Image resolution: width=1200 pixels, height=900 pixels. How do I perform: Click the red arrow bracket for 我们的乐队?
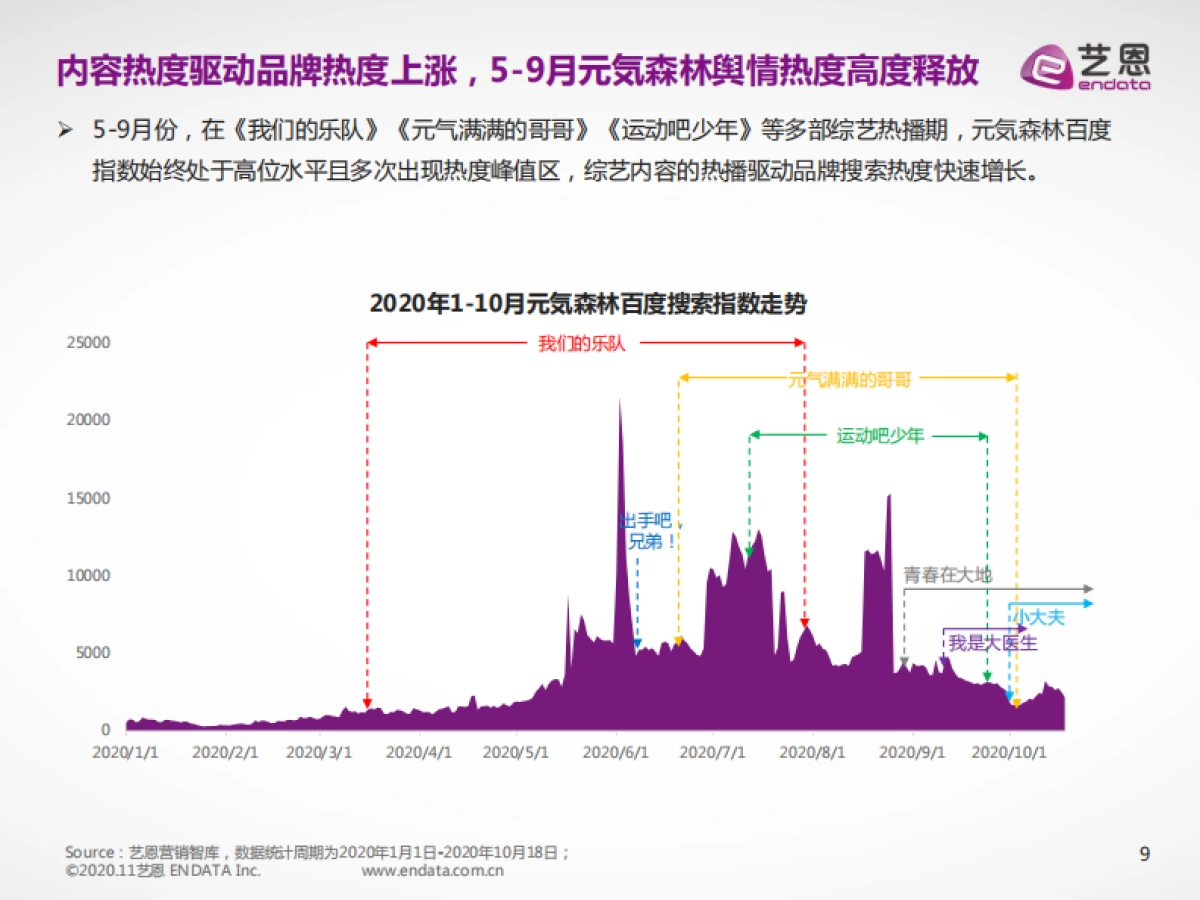click(x=580, y=343)
